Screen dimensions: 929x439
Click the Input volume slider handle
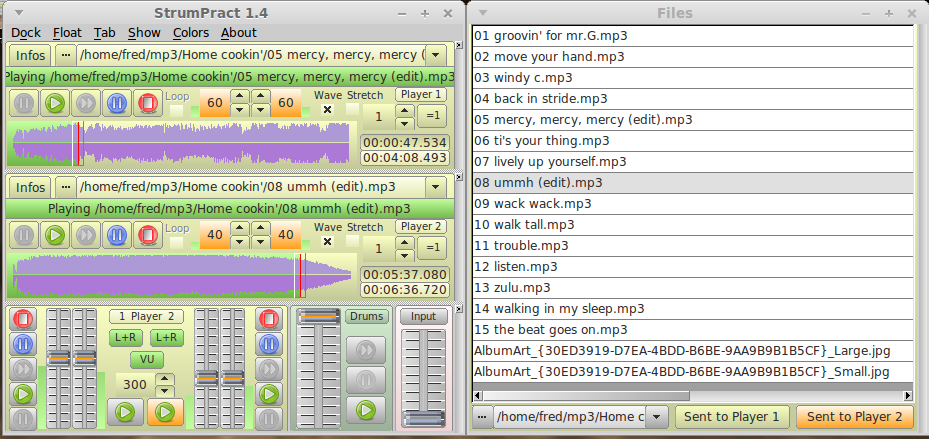[423, 418]
